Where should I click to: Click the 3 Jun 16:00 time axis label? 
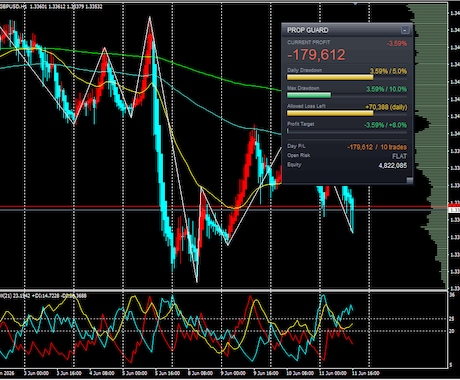[69, 373]
